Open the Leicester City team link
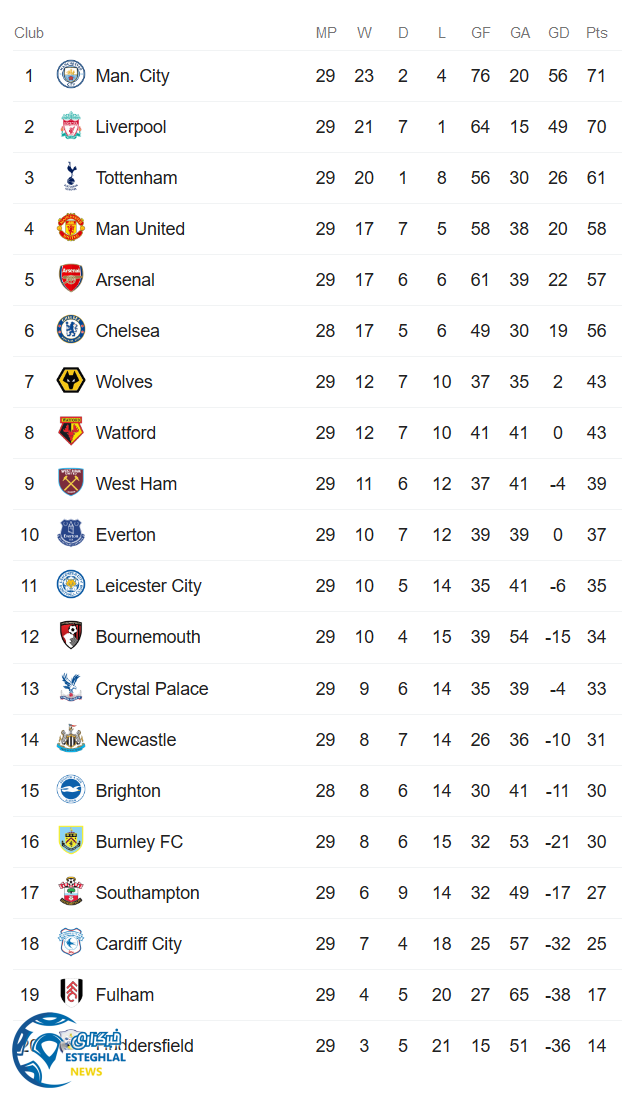Screen dimensions: 644x1108 pyautogui.click(x=148, y=586)
